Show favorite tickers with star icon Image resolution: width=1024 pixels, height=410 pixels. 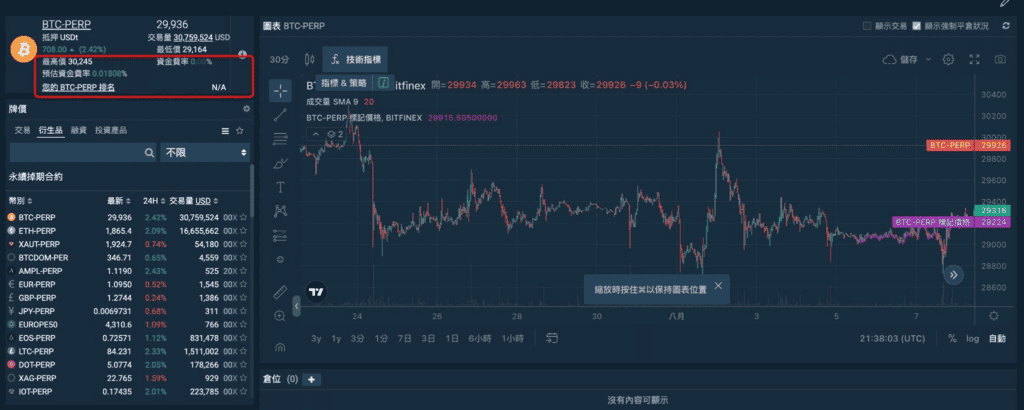pyautogui.click(x=240, y=131)
